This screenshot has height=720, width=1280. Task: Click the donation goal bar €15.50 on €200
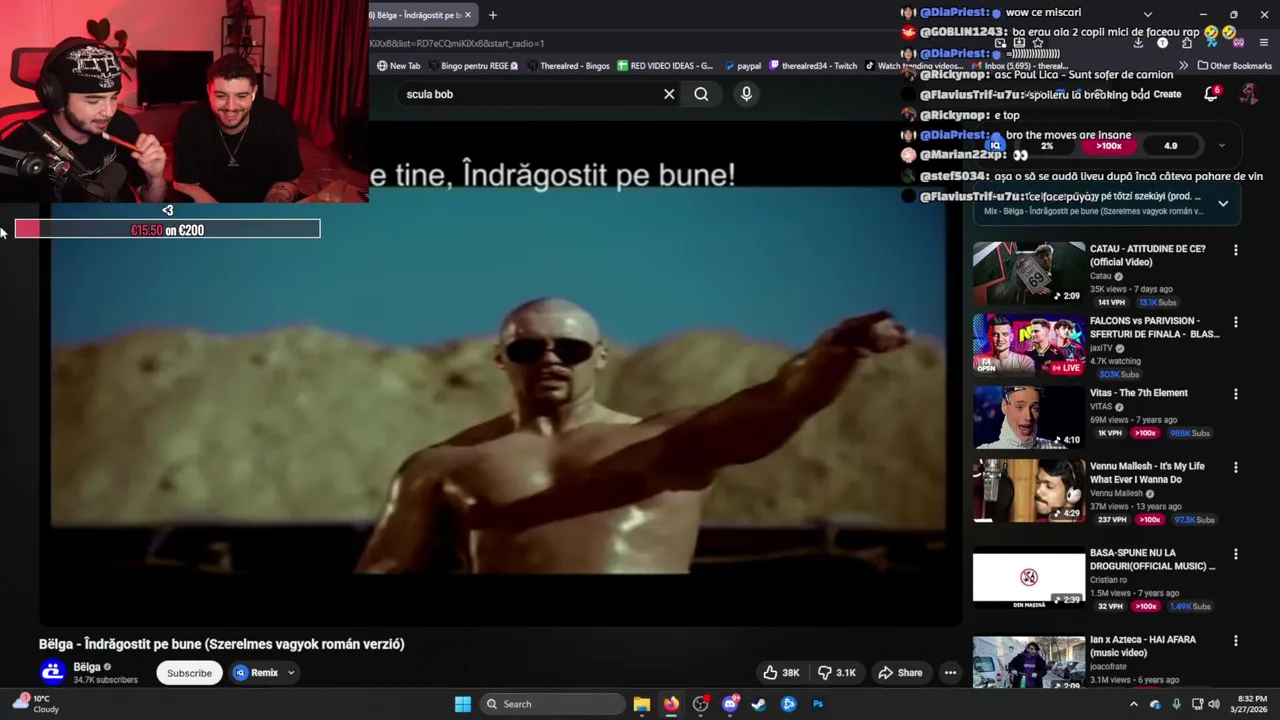tap(167, 229)
